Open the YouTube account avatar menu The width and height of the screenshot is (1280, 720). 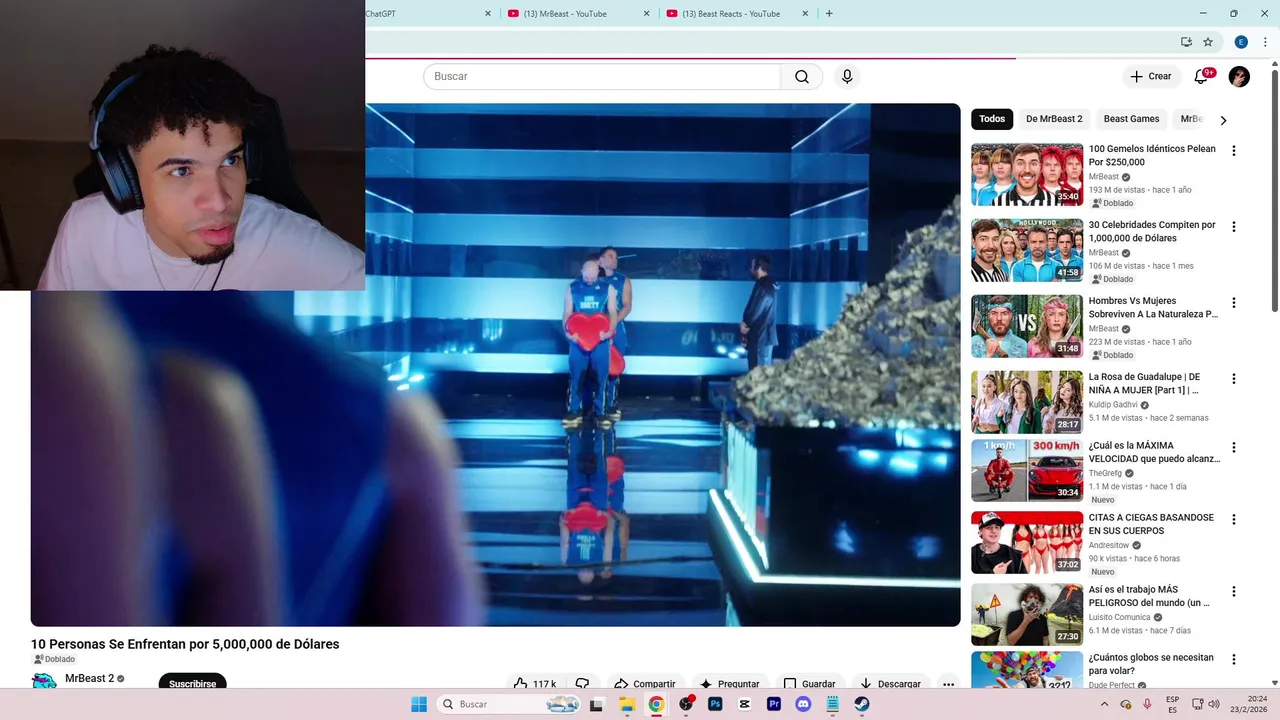click(x=1239, y=77)
